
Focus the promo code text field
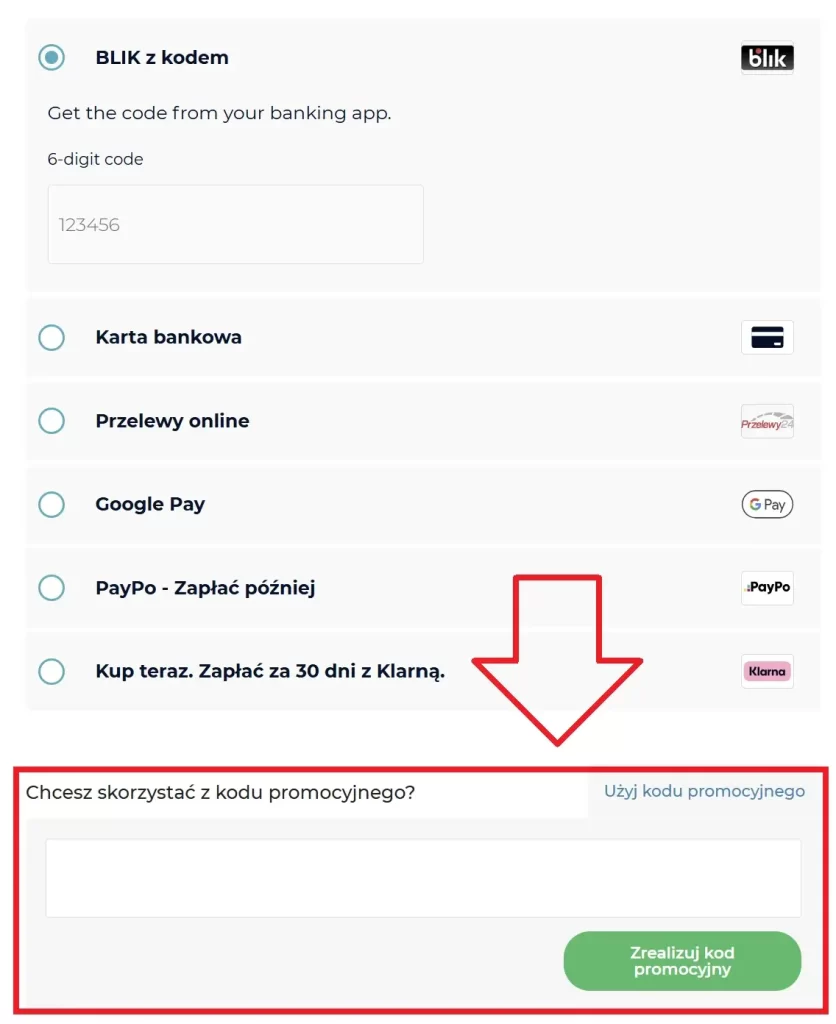coord(423,878)
